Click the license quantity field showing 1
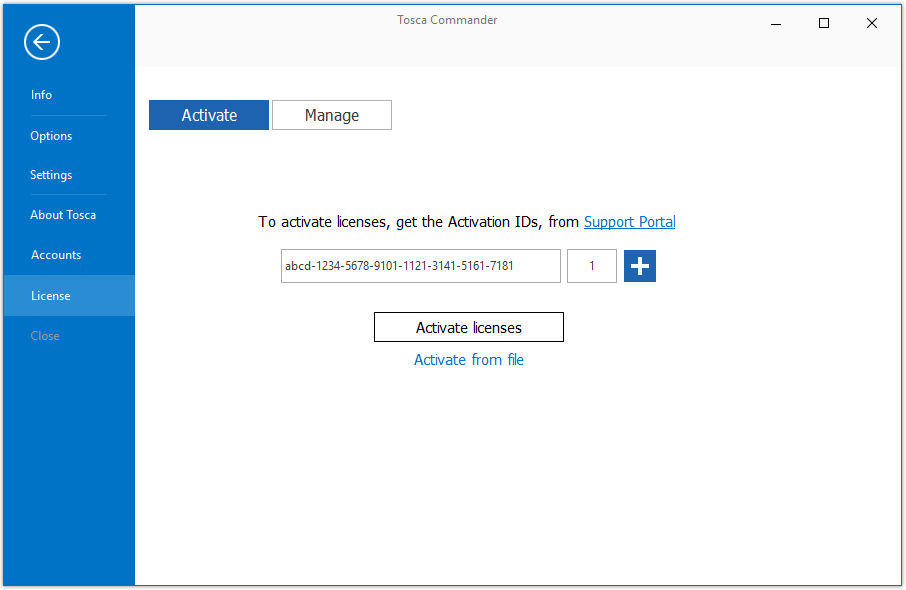This screenshot has width=906, height=590. coord(592,266)
